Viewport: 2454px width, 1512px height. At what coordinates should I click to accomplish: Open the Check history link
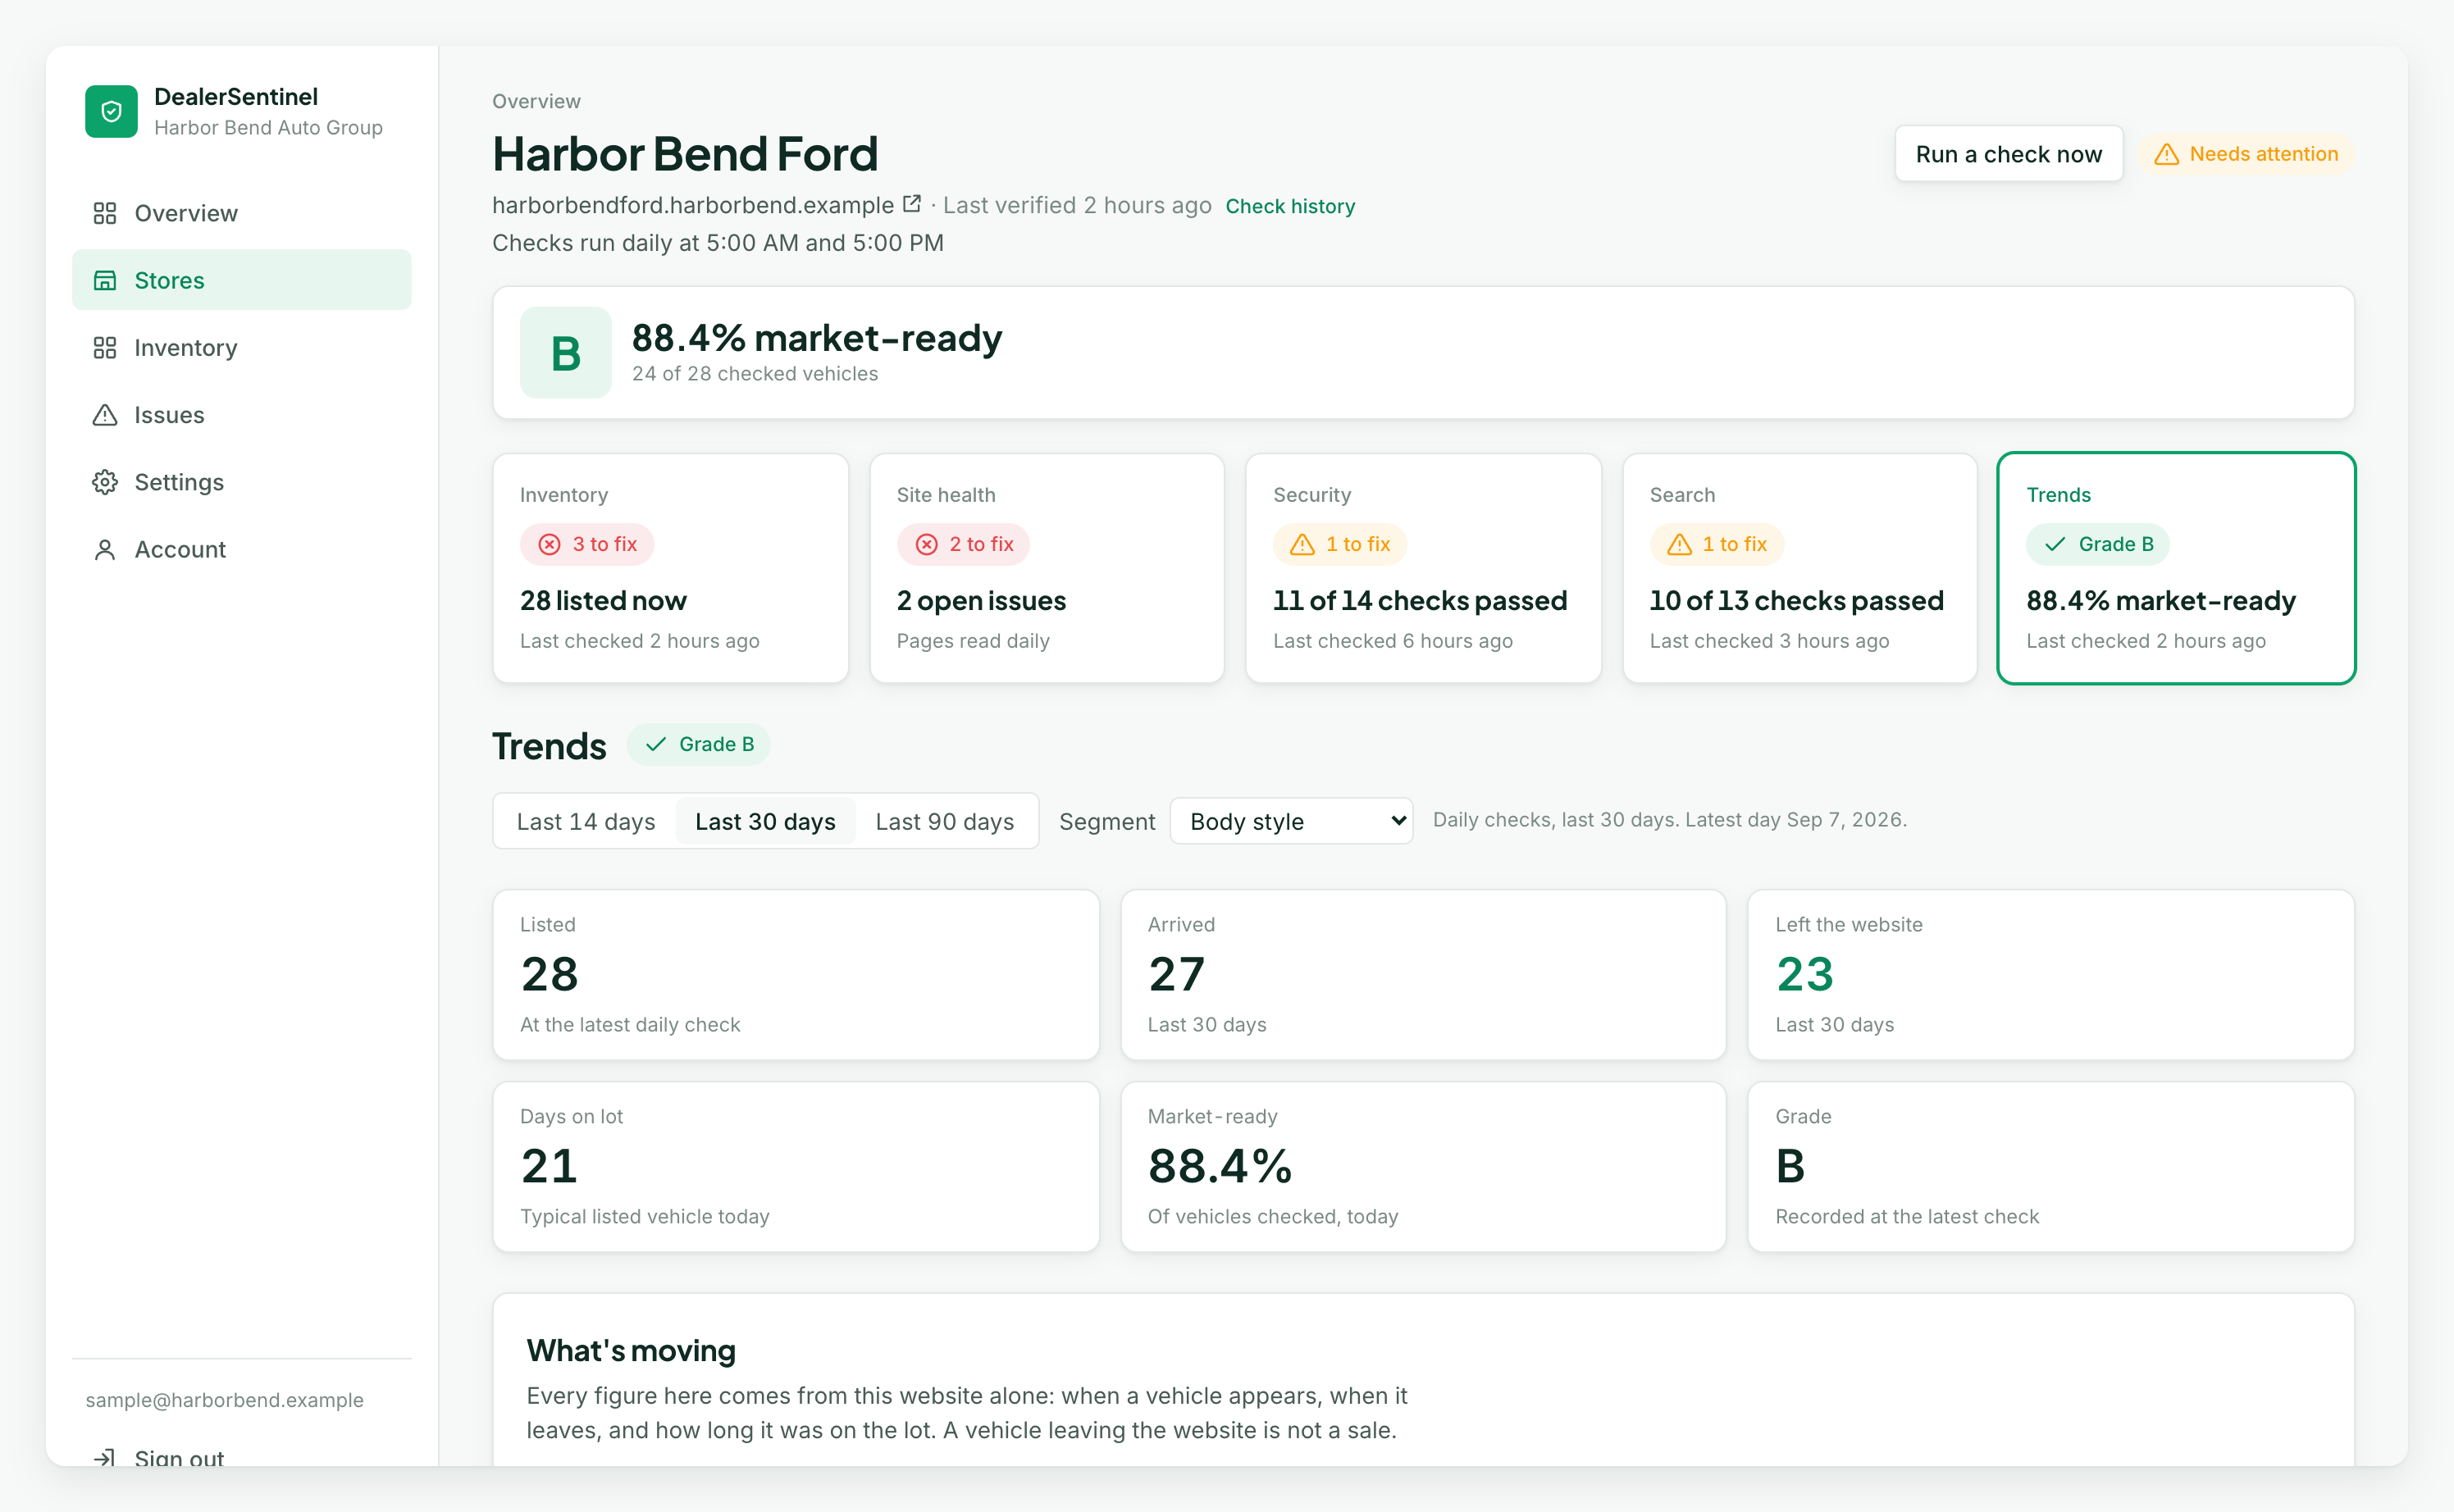click(x=1290, y=206)
